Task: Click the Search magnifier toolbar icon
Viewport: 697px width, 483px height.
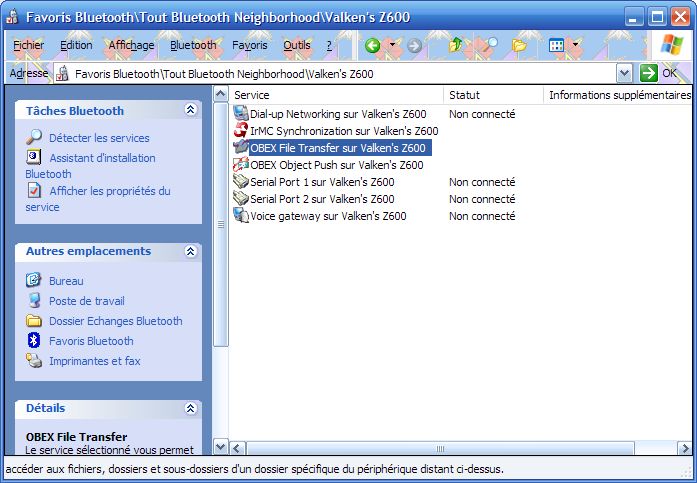Action: [490, 44]
